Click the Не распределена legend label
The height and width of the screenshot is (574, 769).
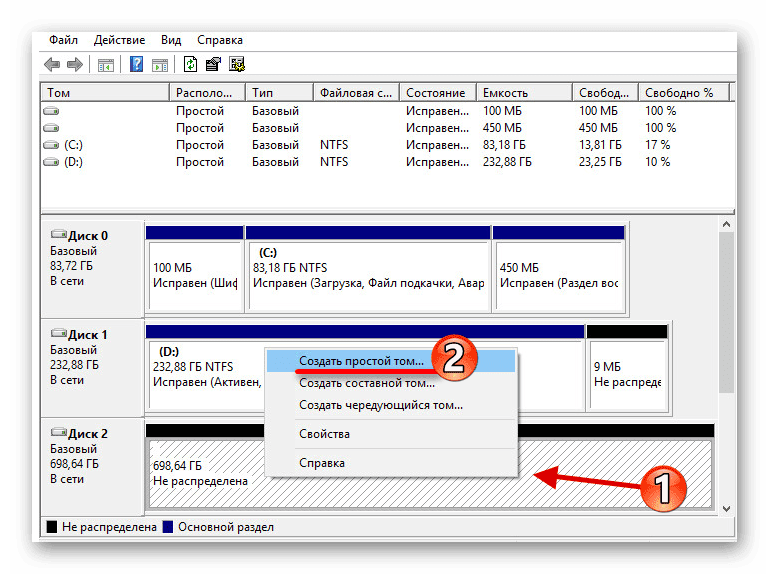pyautogui.click(x=109, y=527)
